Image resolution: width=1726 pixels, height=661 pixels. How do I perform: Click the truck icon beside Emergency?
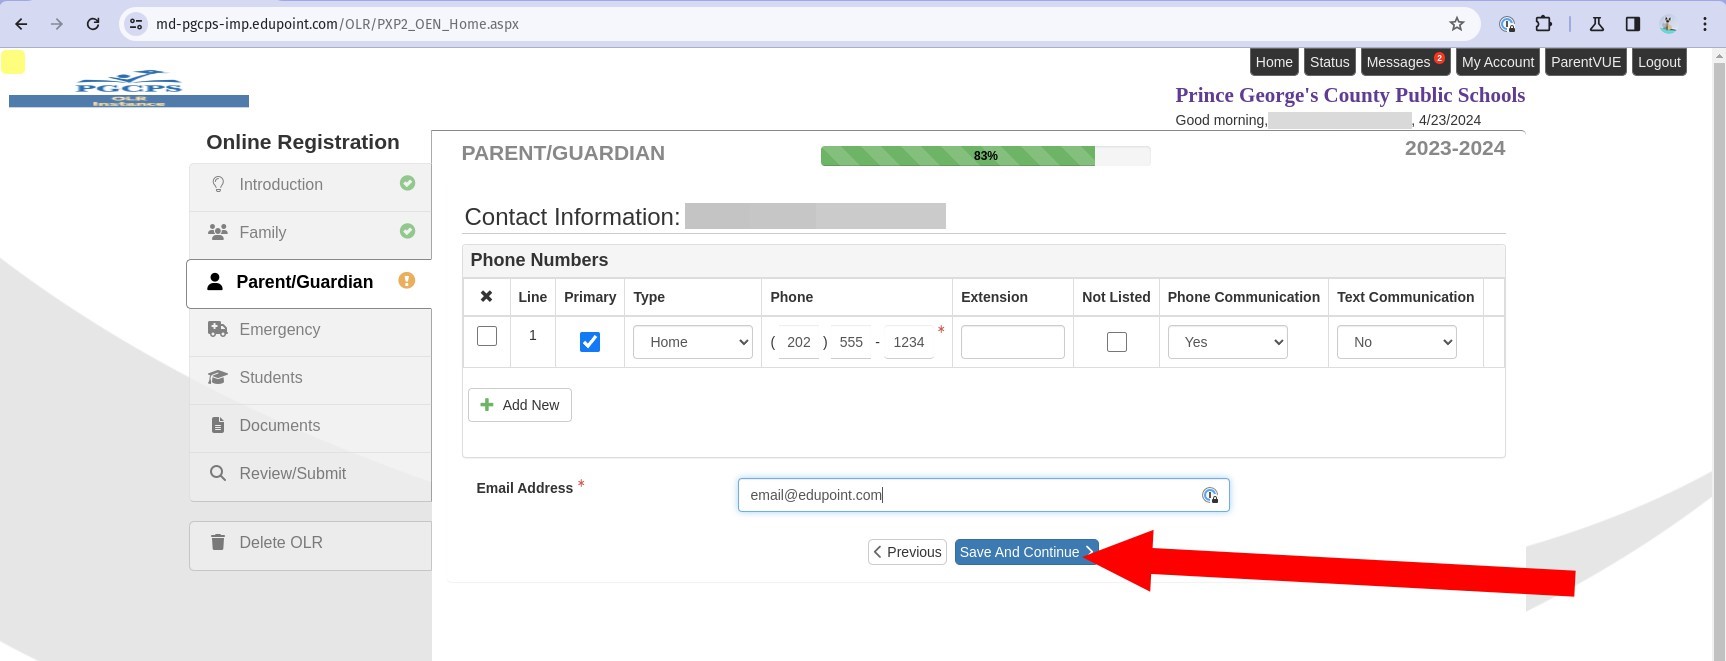pos(217,329)
